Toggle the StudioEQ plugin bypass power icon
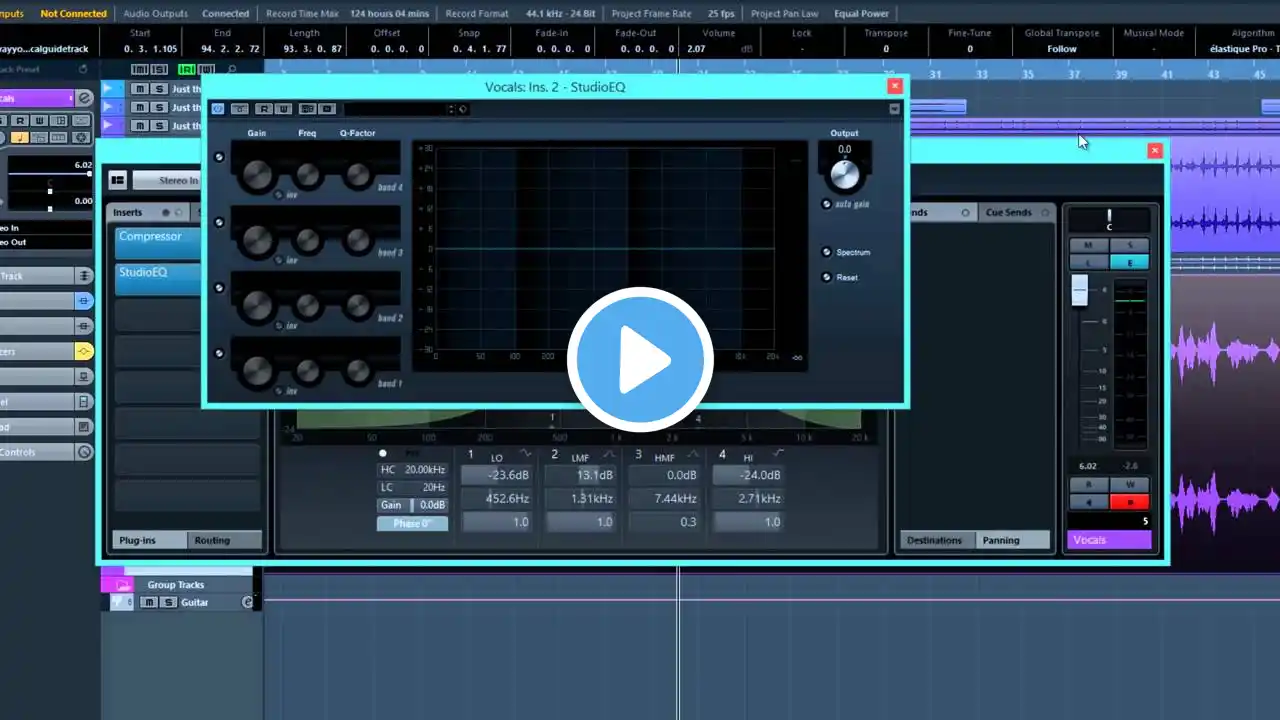The image size is (1280, 720). coord(218,109)
